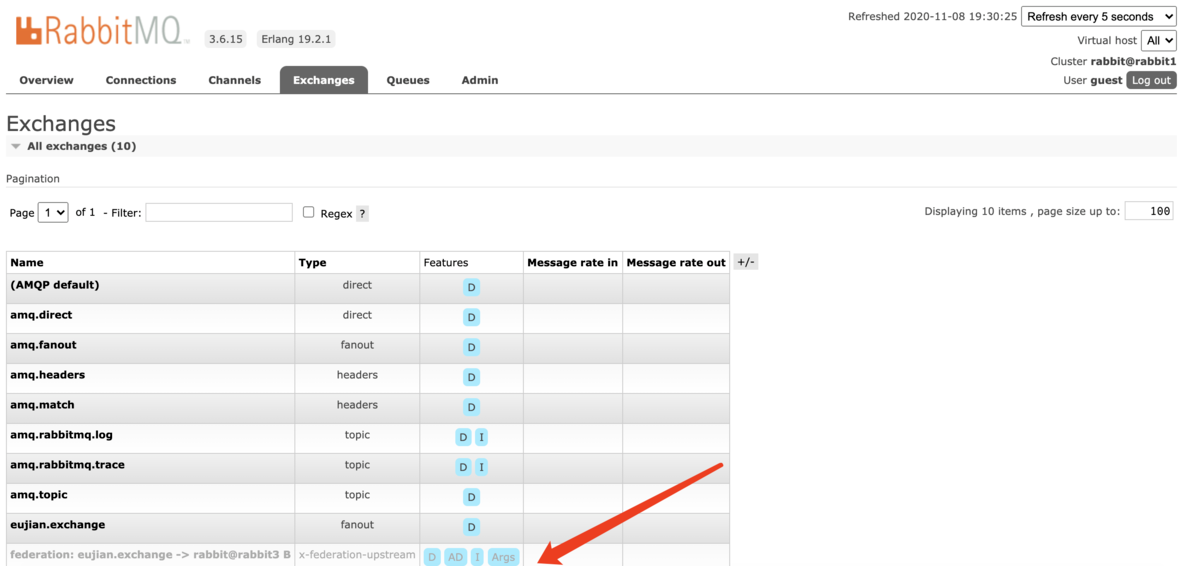
Task: Click the Args badge on federation row
Action: (x=504, y=557)
